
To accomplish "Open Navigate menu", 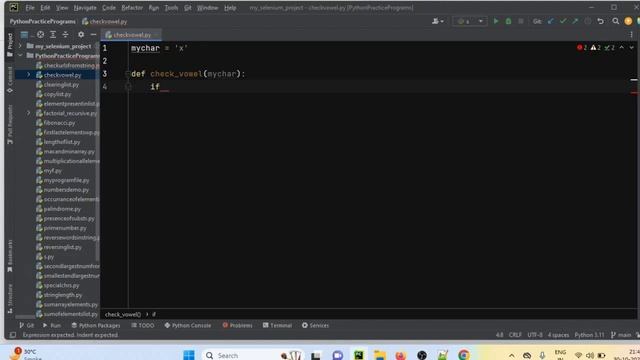I will [85, 8].
